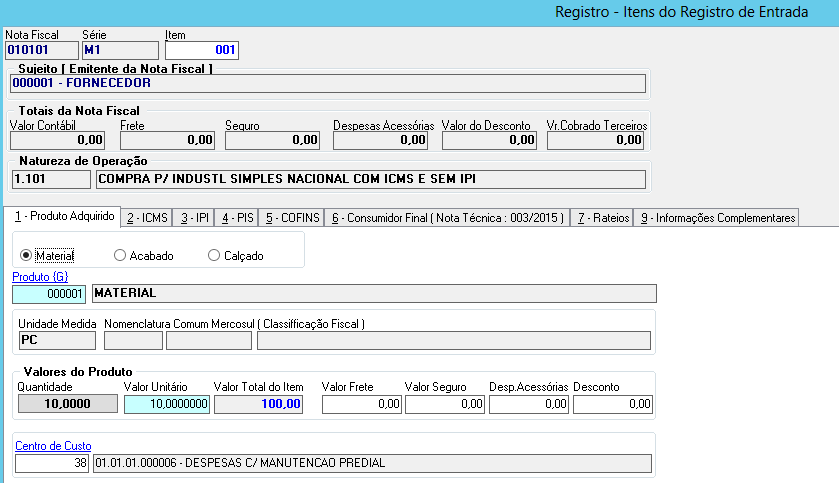Click the first empty NCM code field
The width and height of the screenshot is (840, 483).
tap(133, 341)
